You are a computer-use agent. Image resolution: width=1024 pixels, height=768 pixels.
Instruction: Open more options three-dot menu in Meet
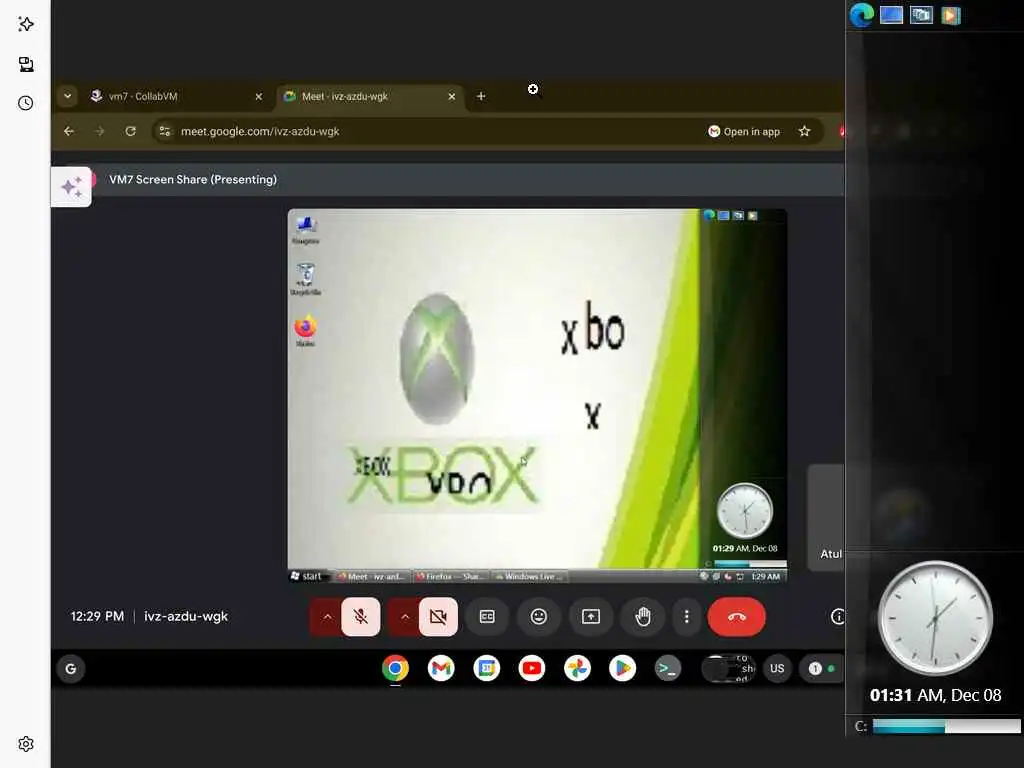pyautogui.click(x=686, y=616)
